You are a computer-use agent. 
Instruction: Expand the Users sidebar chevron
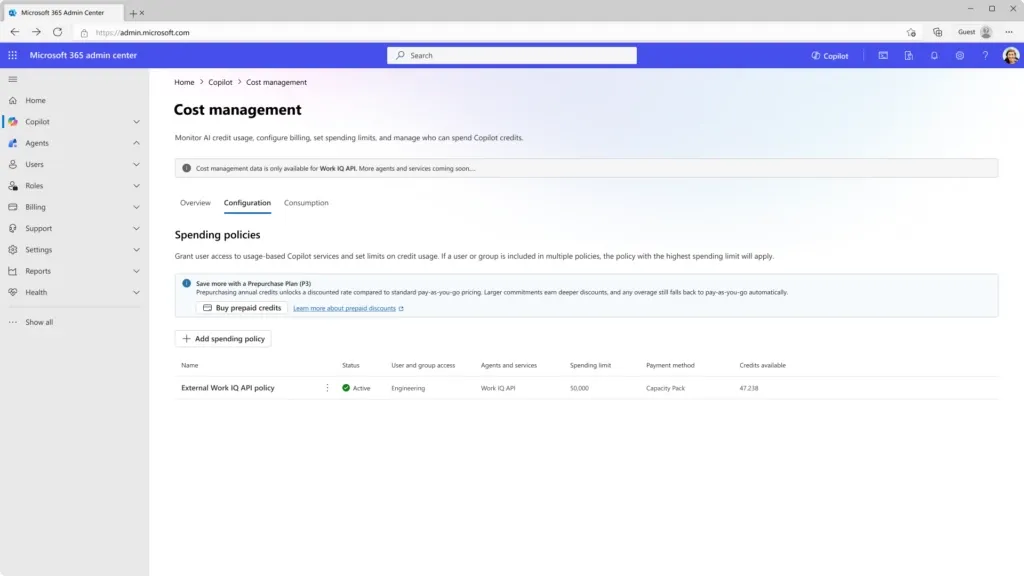coord(136,165)
